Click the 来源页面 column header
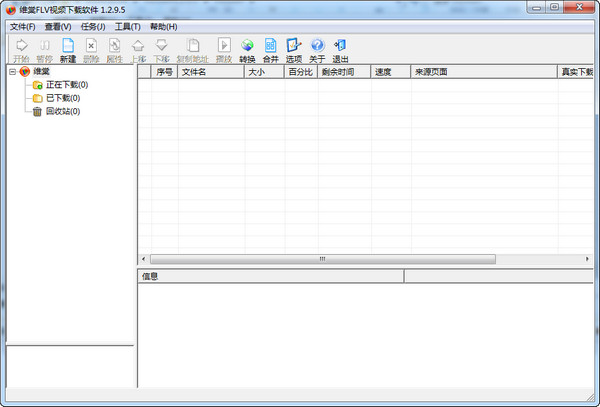This screenshot has height=407, width=600. (484, 72)
